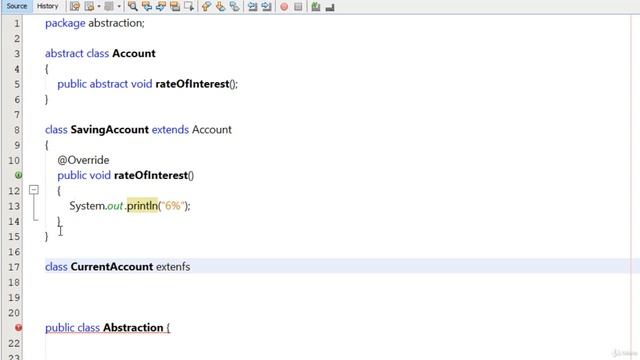The height and width of the screenshot is (360, 640).
Task: Click the greyed Forward navigation icon
Action: click(109, 7)
